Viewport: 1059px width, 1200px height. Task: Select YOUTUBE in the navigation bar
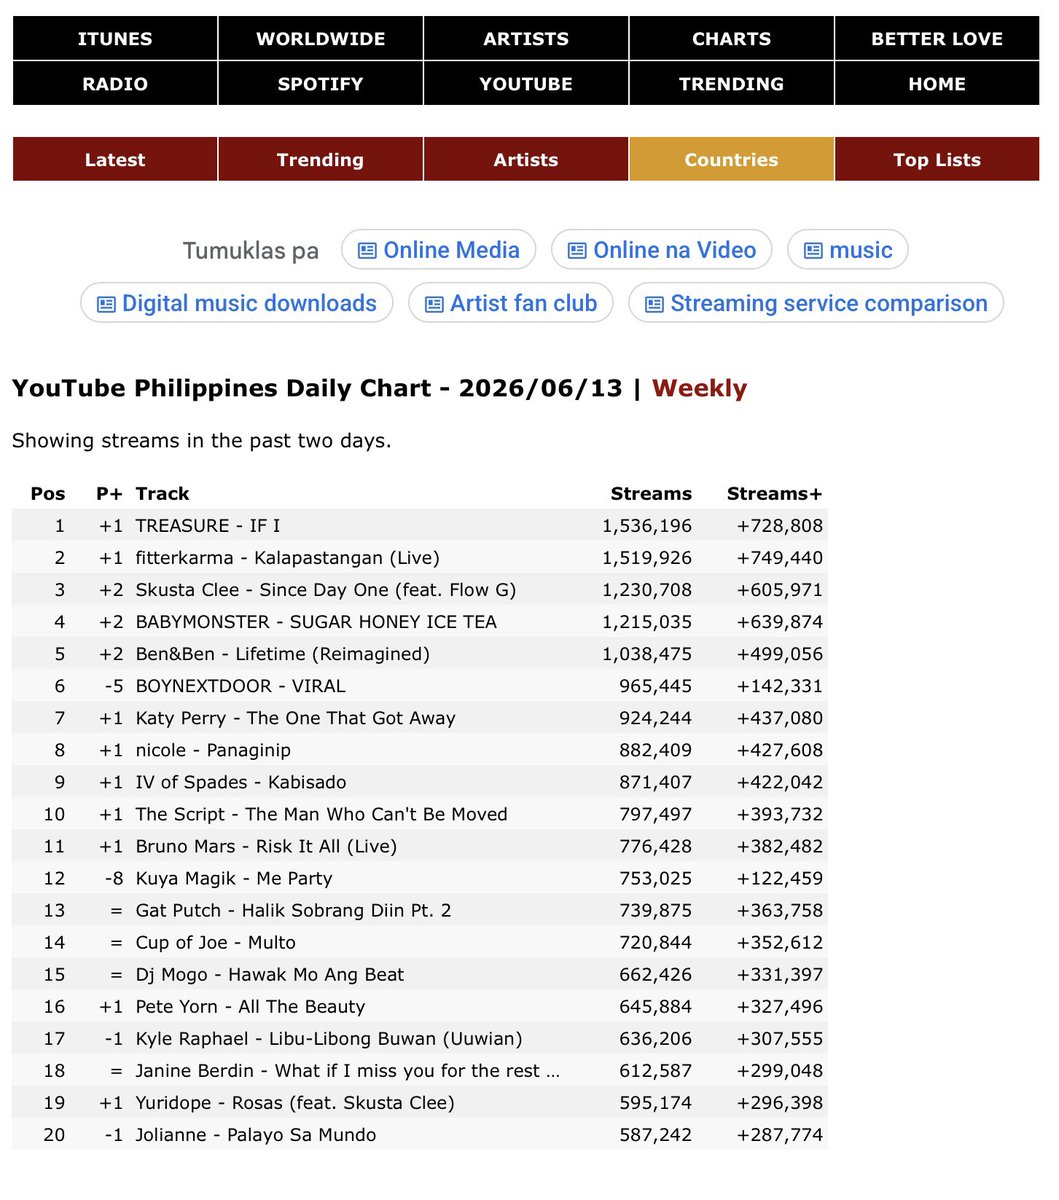pyautogui.click(x=526, y=84)
